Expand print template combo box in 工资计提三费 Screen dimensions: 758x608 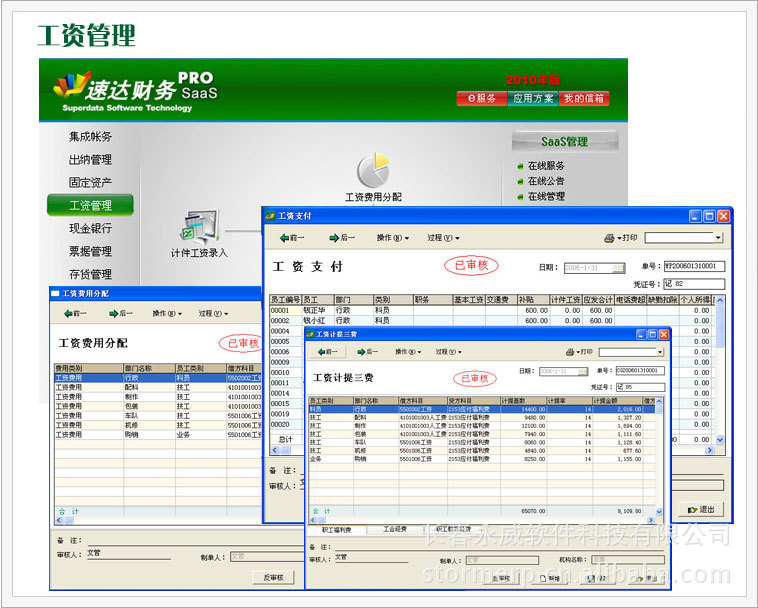coord(660,352)
